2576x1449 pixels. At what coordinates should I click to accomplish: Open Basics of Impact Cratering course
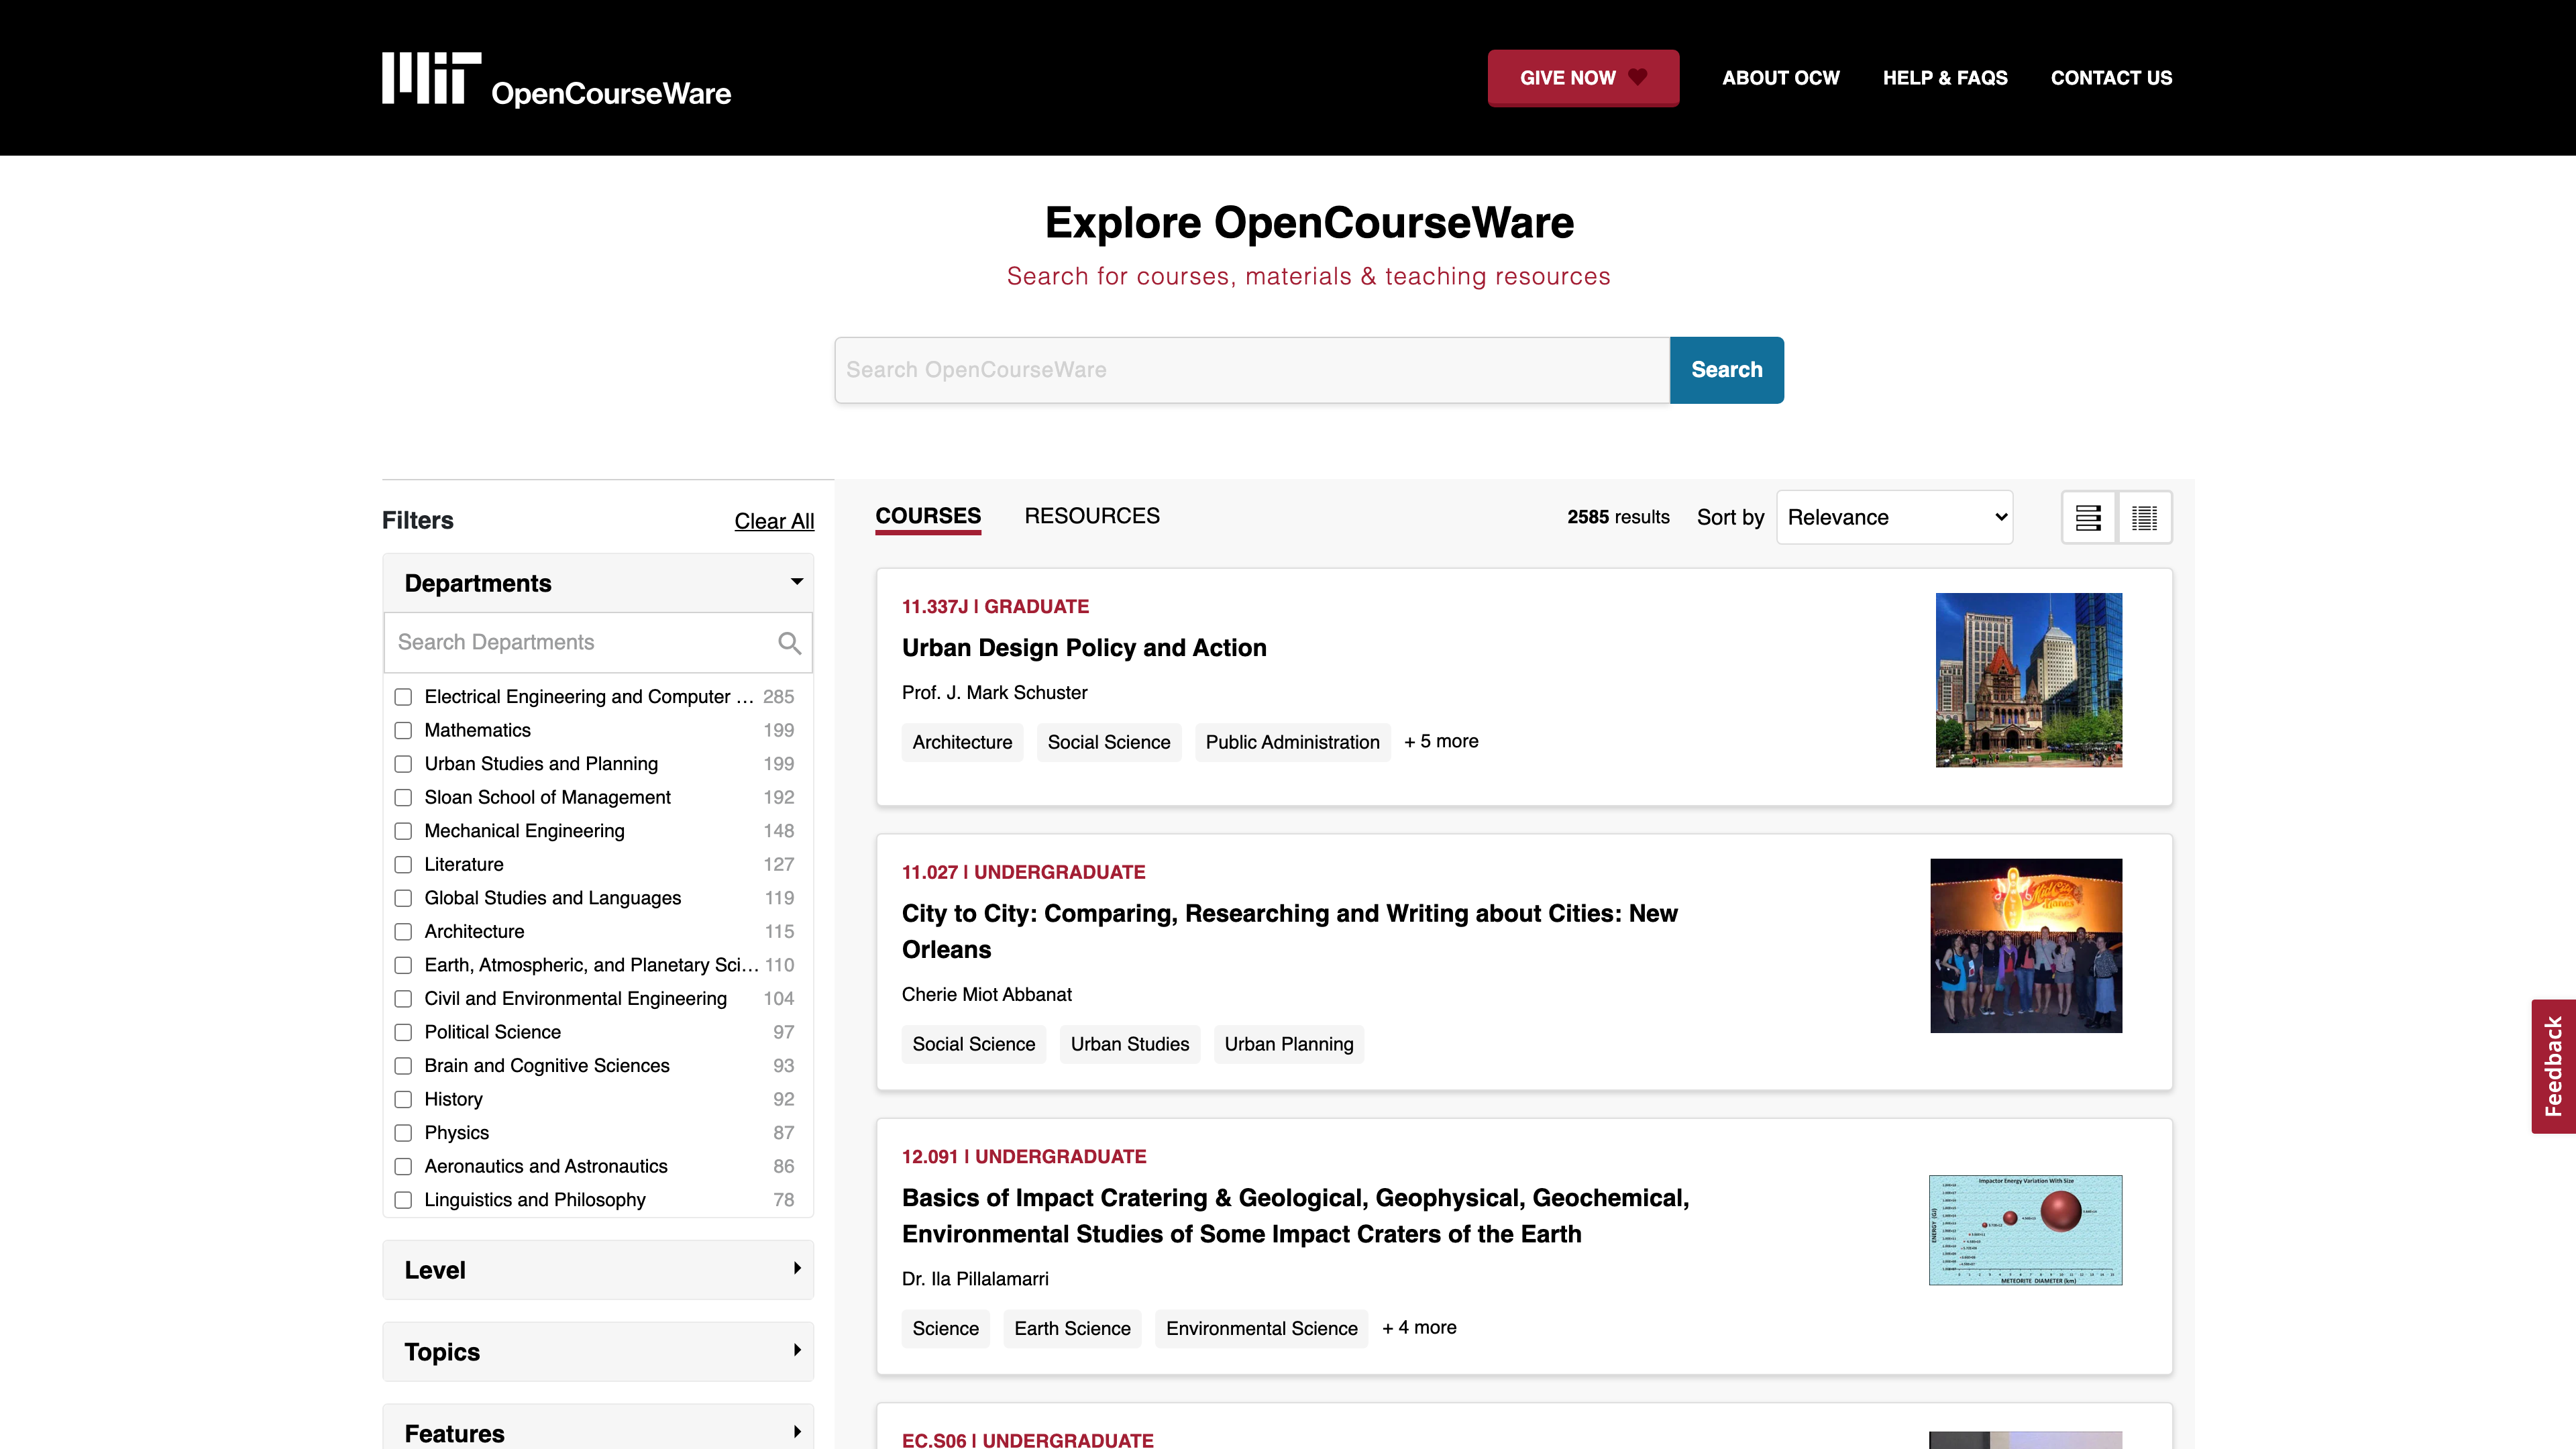pyautogui.click(x=1296, y=1216)
